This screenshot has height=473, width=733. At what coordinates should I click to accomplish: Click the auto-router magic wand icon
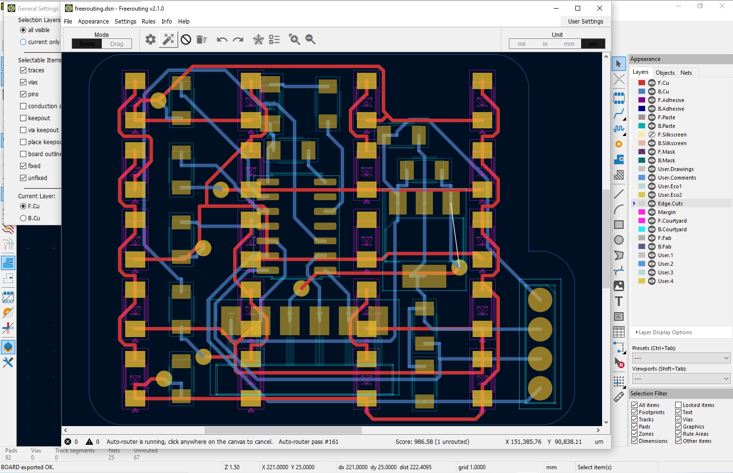168,39
